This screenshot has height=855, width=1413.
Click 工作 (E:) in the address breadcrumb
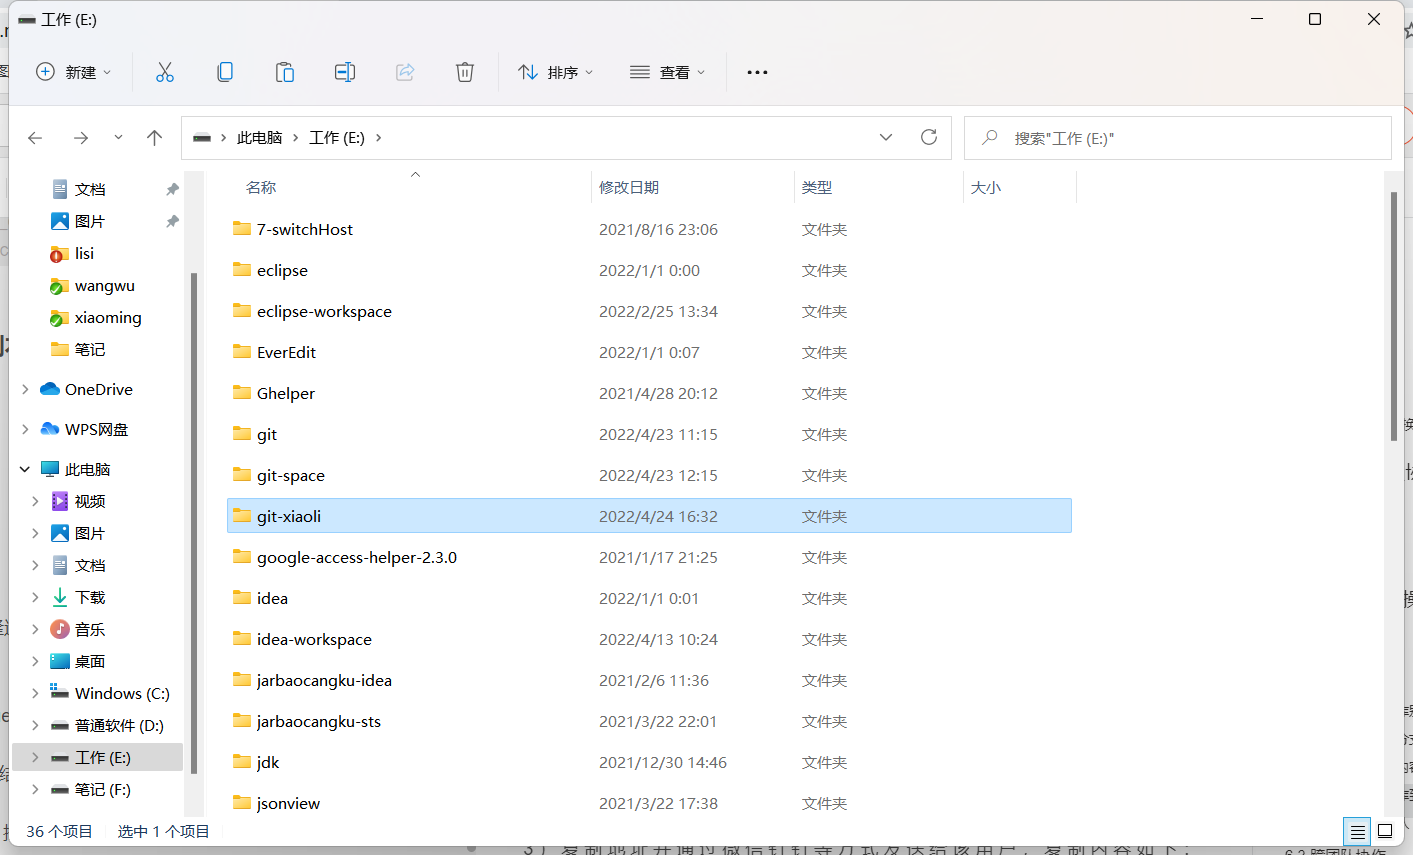337,138
